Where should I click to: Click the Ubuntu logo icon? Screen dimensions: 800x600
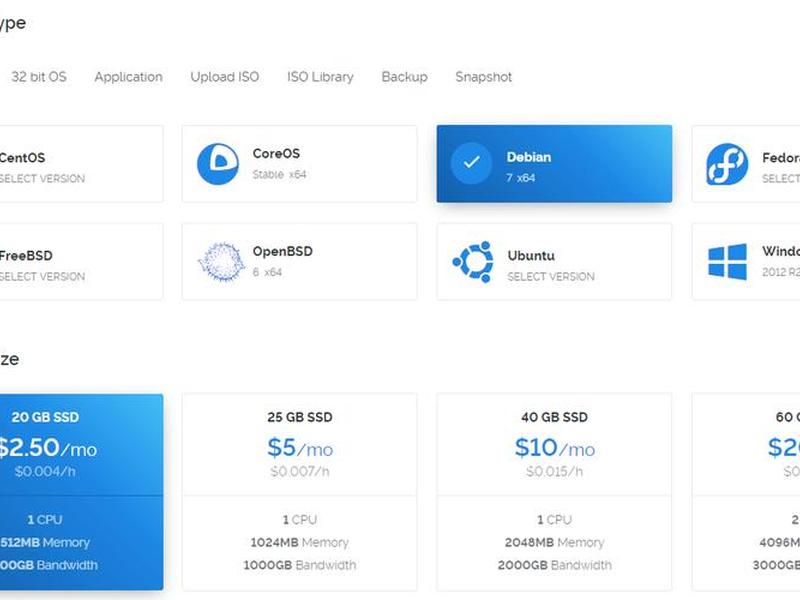coord(473,262)
